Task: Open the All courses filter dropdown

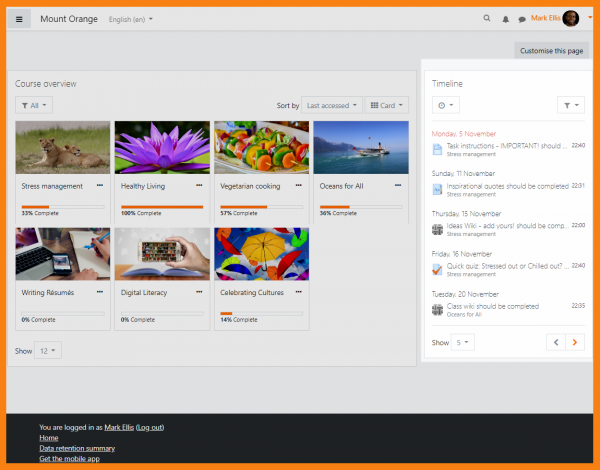Action: coord(34,105)
